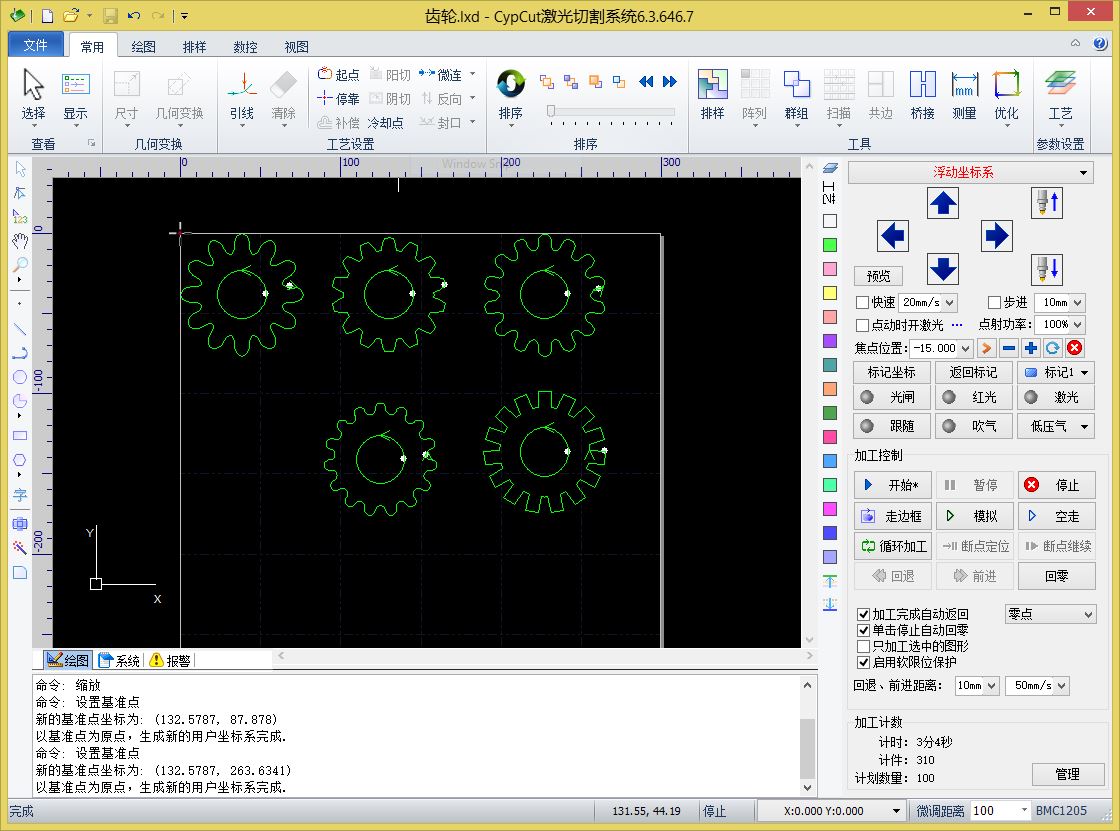Jog the head down with blue arrow
Viewport: 1120px width, 831px height.
(x=943, y=269)
